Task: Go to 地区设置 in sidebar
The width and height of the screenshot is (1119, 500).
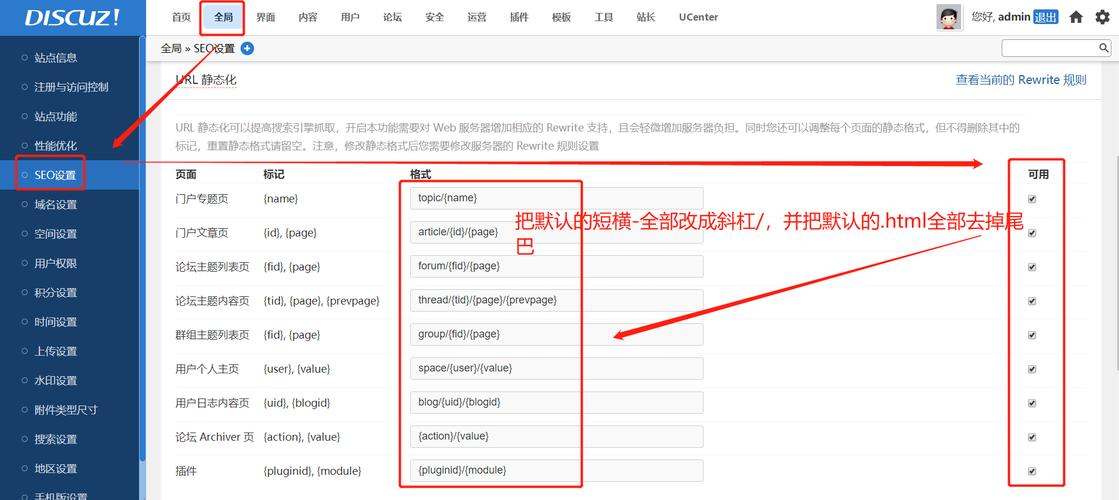Action: (56, 469)
